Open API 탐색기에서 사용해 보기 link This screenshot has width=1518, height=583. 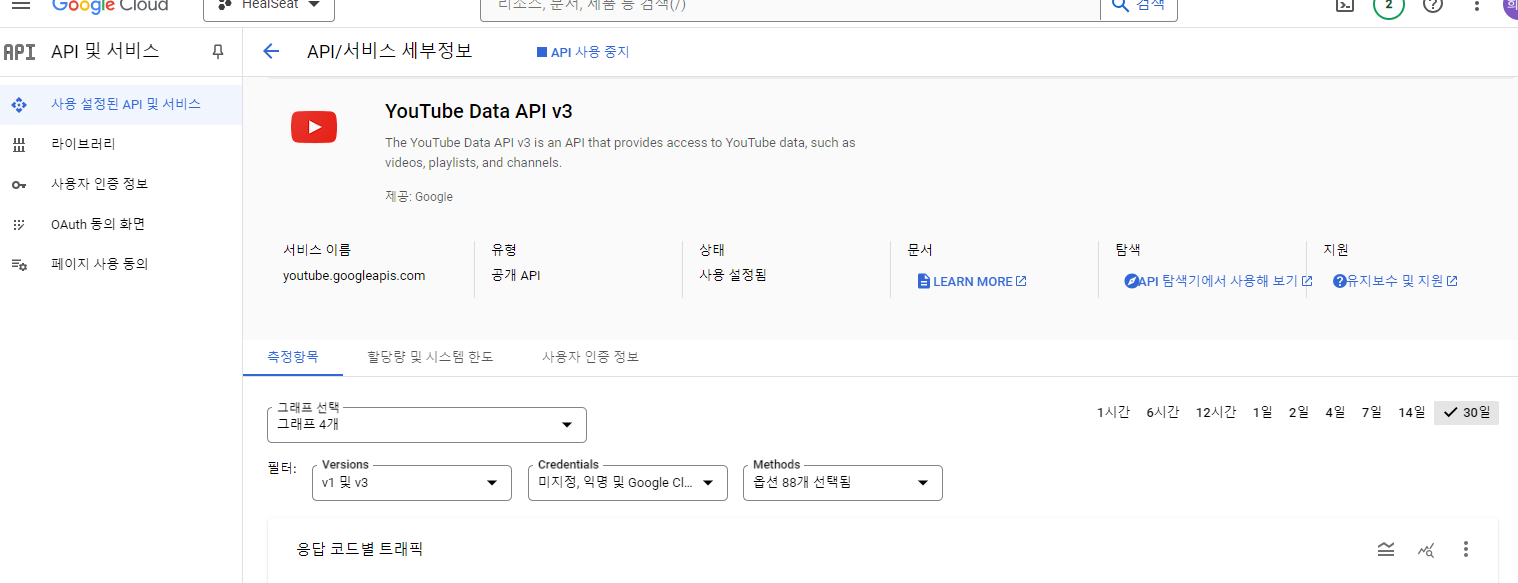[1218, 281]
